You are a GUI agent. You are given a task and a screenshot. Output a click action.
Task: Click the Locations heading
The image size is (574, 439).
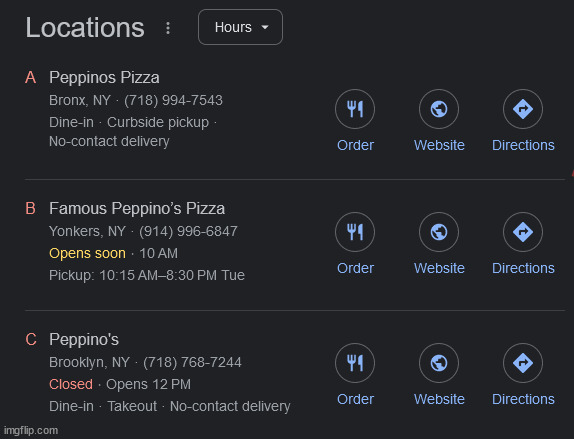tap(85, 28)
